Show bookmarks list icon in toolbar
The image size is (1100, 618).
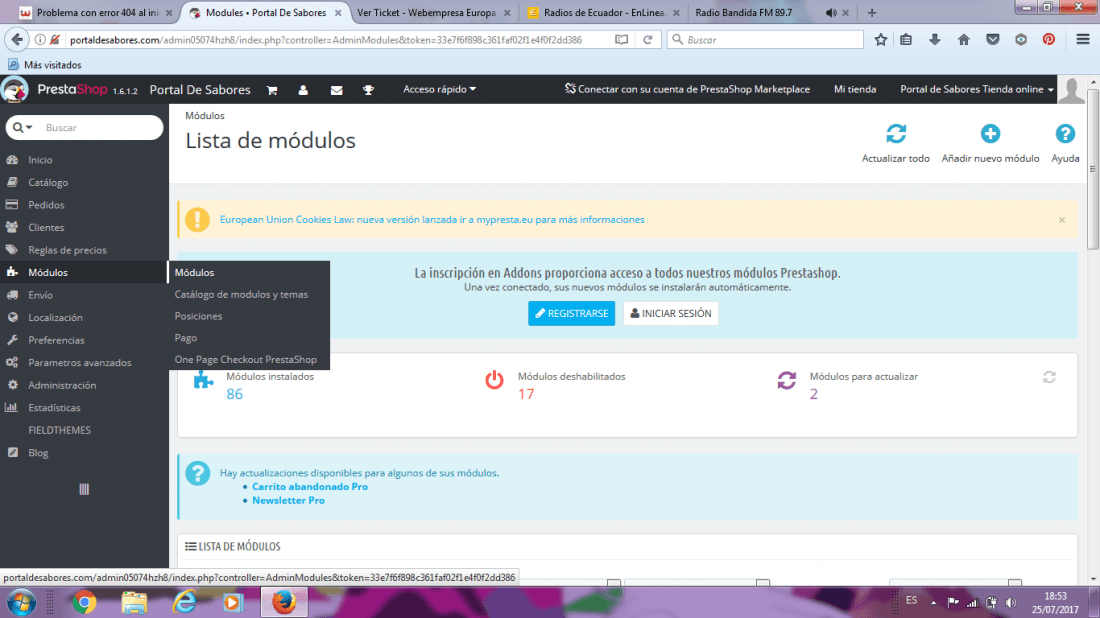906,40
